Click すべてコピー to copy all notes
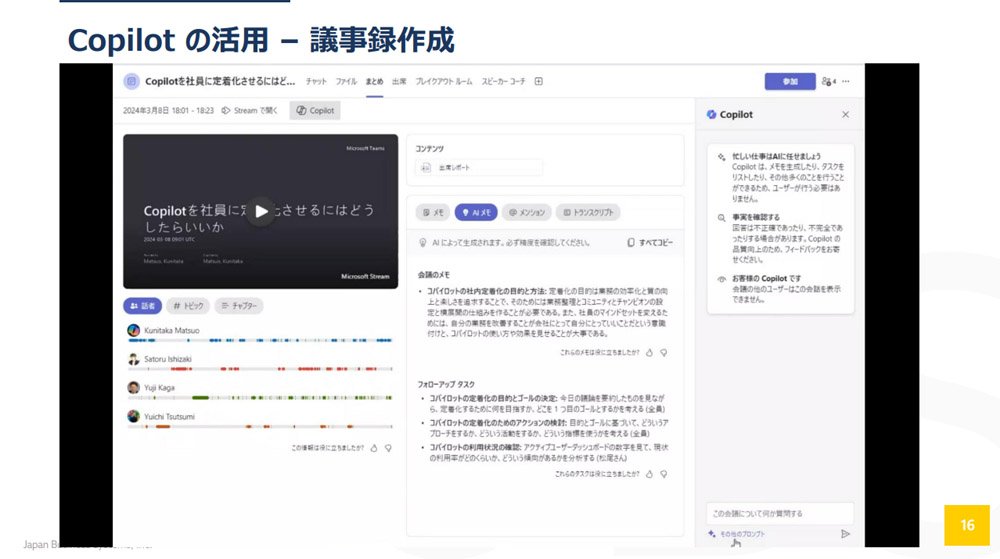1000x559 pixels. (x=650, y=243)
